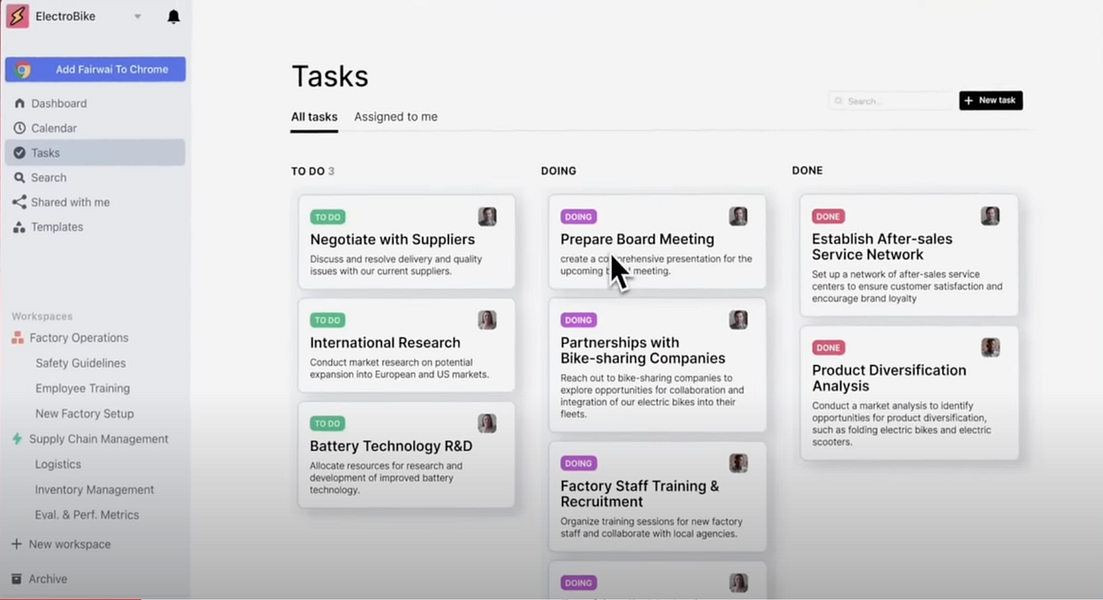Open notifications bell
Screen dimensions: 1103x600
click(x=173, y=16)
